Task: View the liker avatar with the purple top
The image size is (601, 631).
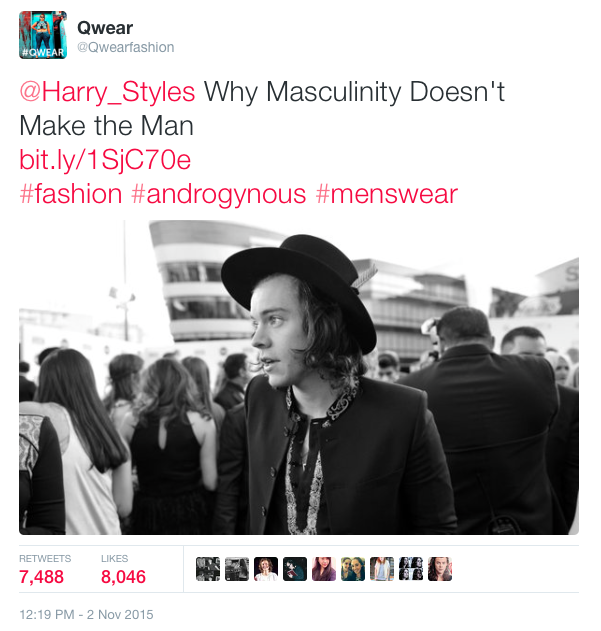Action: pyautogui.click(x=324, y=569)
